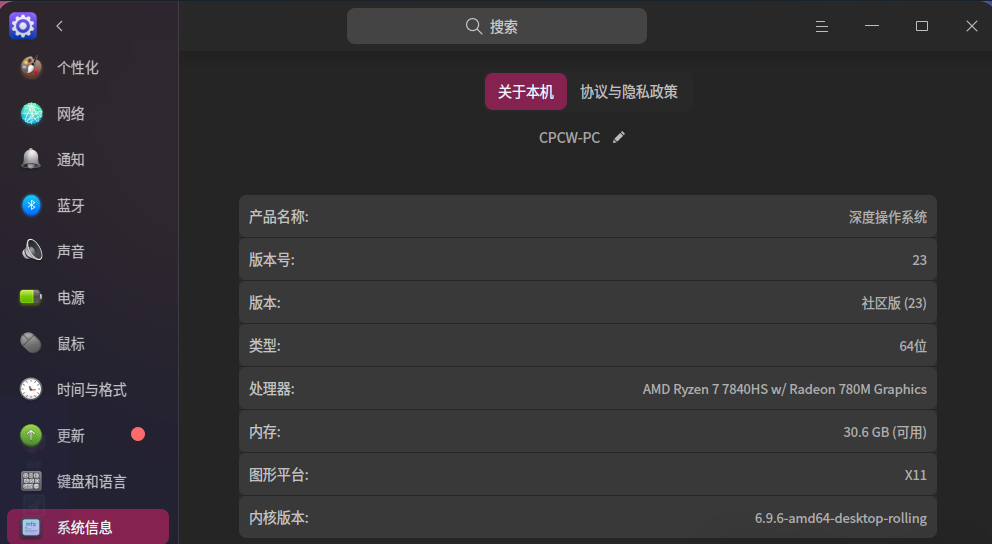Open the Keyboard and Language icon
The width and height of the screenshot is (992, 544).
tap(31, 481)
